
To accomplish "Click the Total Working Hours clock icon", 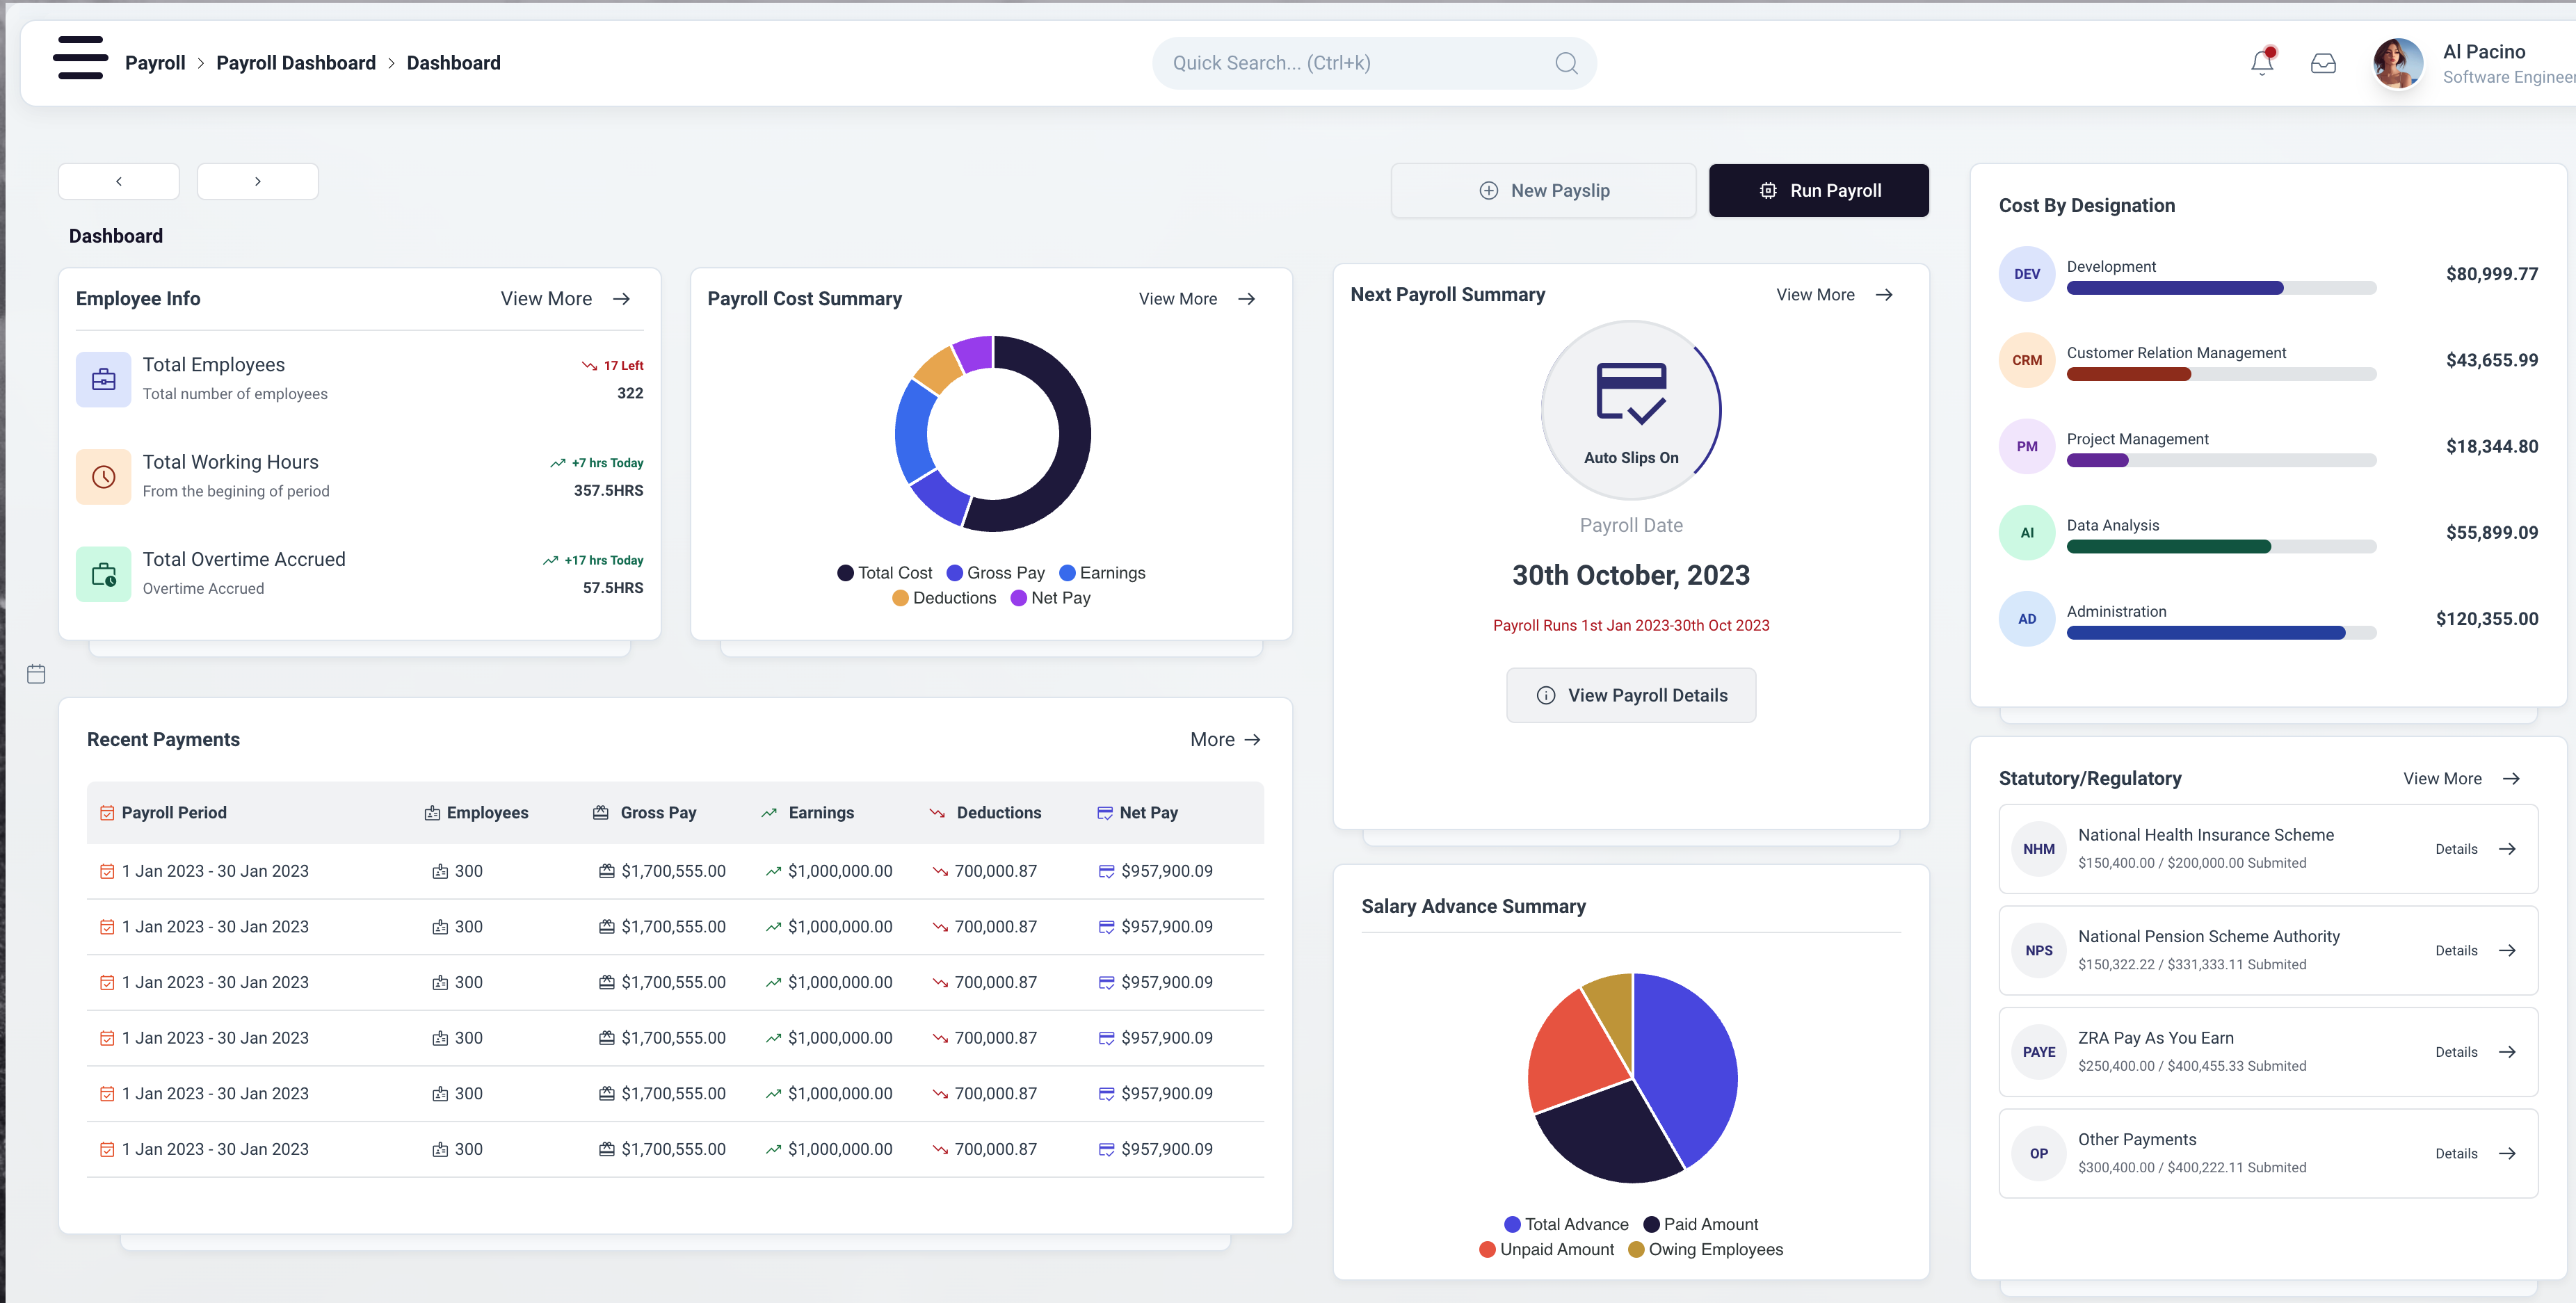I will point(103,477).
